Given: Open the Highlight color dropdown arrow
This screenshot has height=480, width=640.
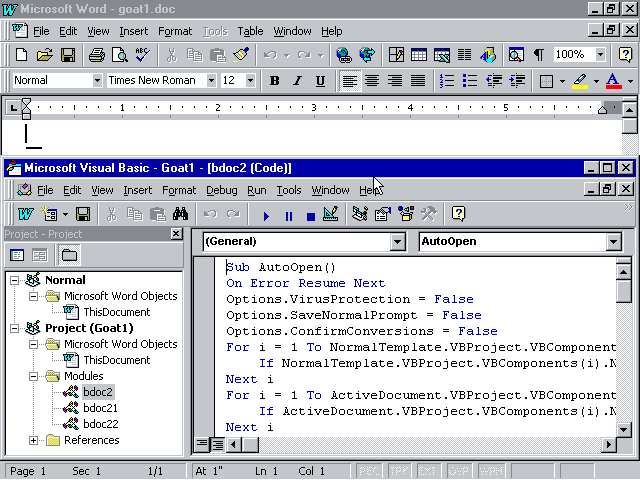Looking at the screenshot, I should [x=596, y=81].
